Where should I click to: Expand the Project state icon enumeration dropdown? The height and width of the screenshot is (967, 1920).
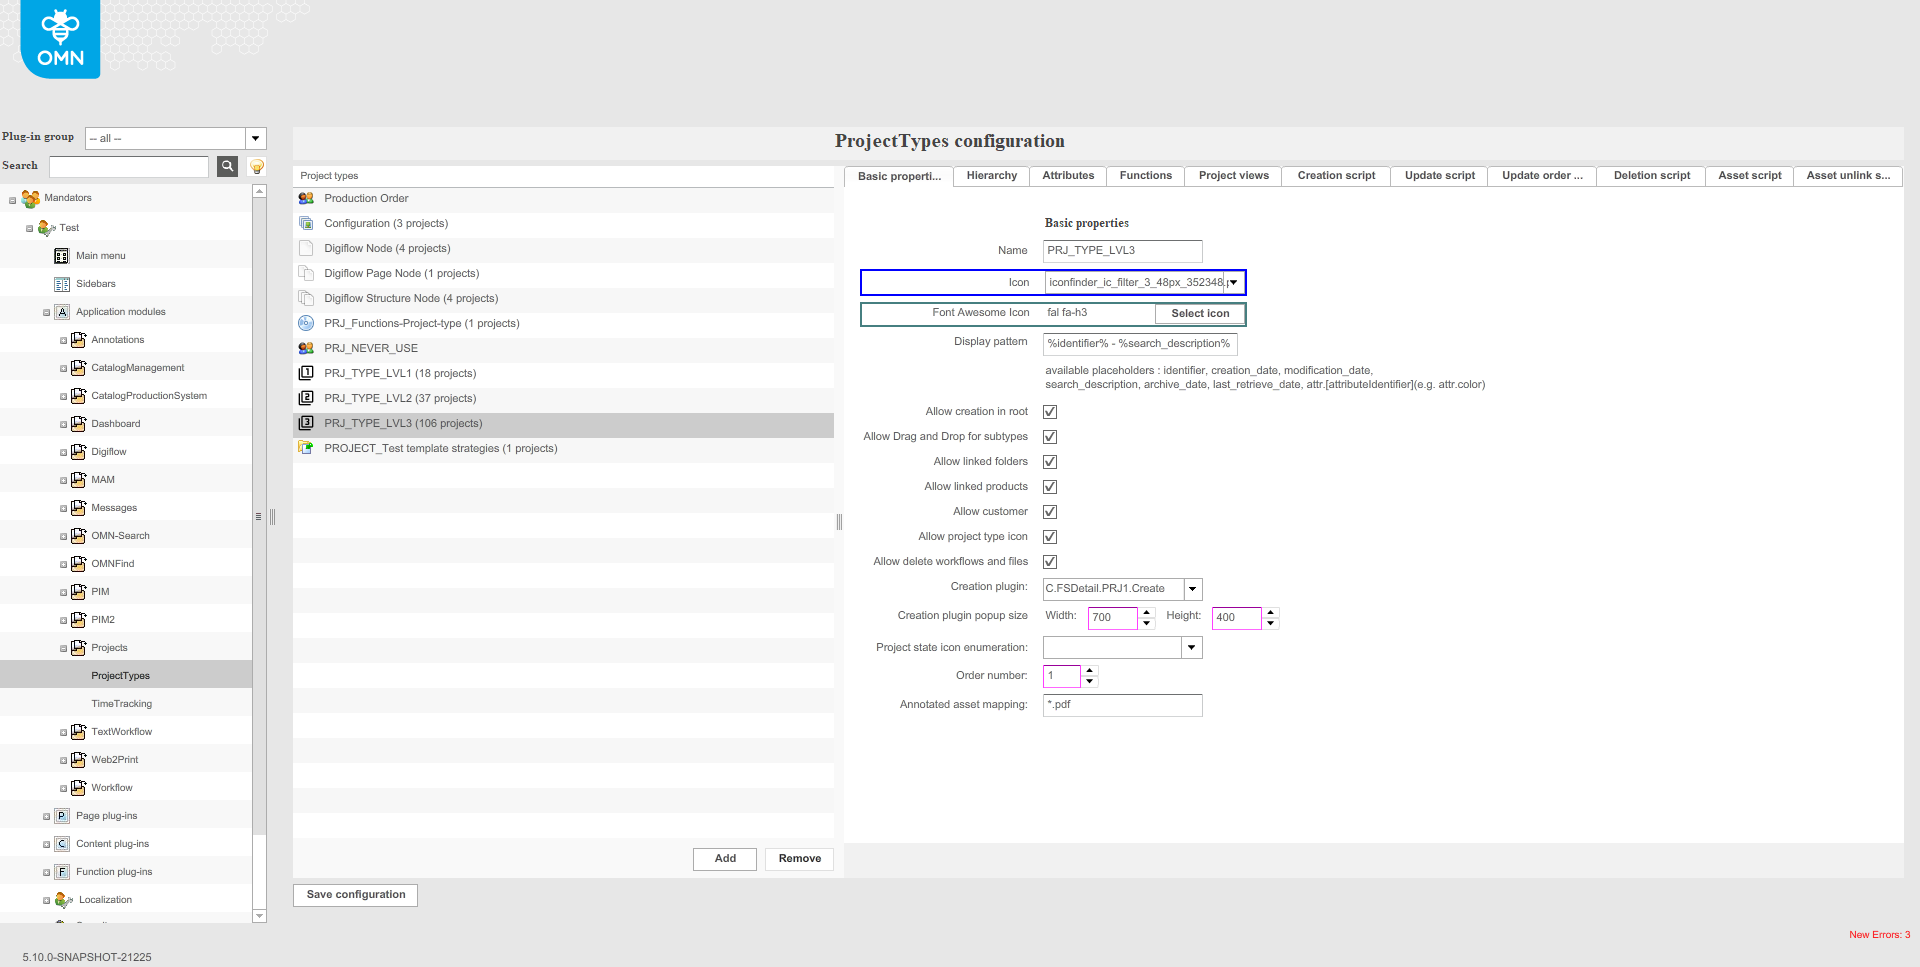[1191, 648]
